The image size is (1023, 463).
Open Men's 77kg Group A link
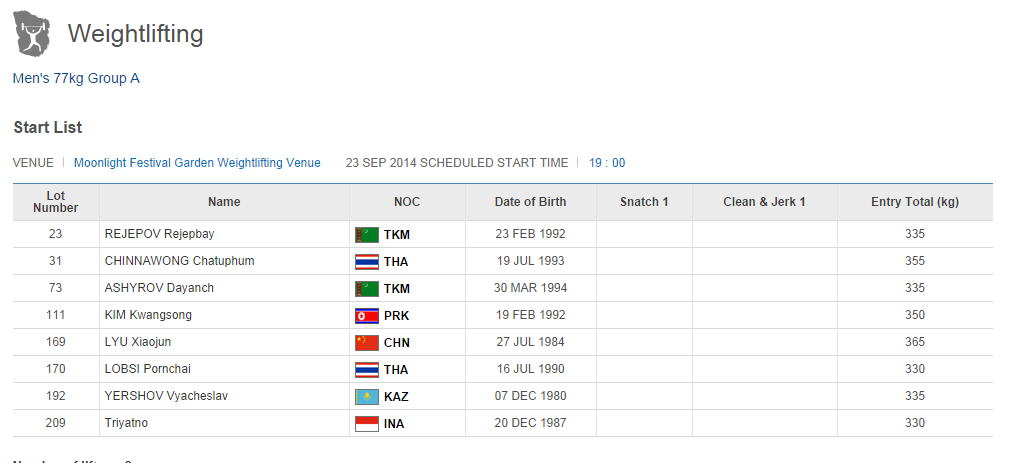(76, 78)
